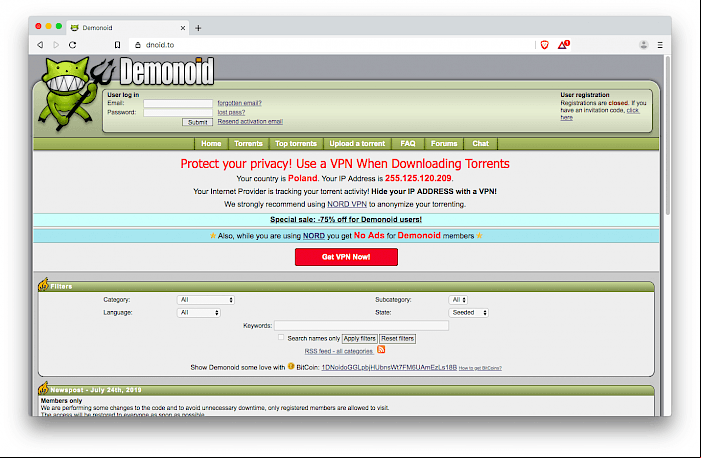This screenshot has height=458, width=701.
Task: Click the IP address 255.125.120.209 text
Action: [x=418, y=178]
